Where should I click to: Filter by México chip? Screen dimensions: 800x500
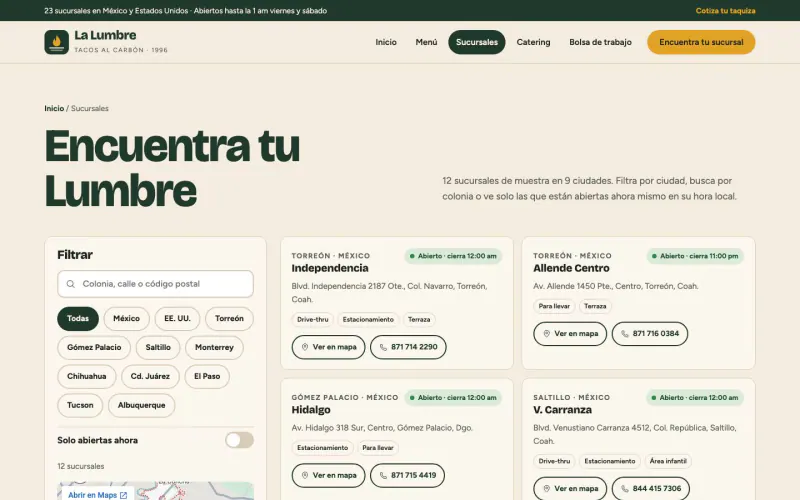[x=127, y=319]
